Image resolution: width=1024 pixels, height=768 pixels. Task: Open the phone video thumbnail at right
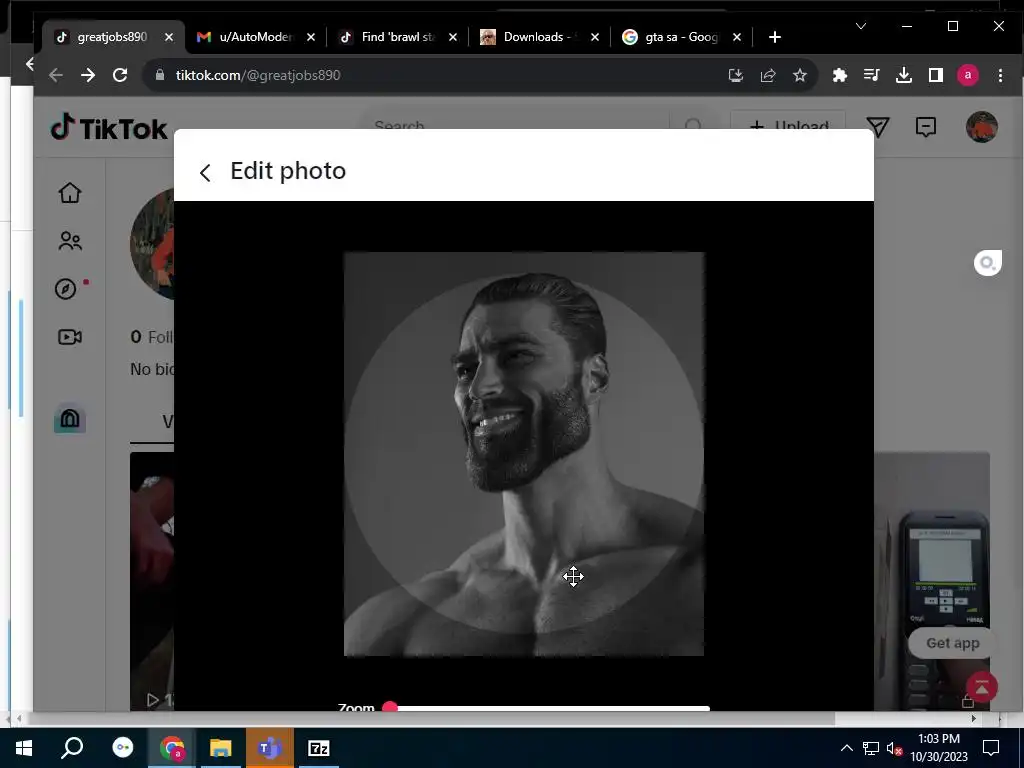[932, 580]
